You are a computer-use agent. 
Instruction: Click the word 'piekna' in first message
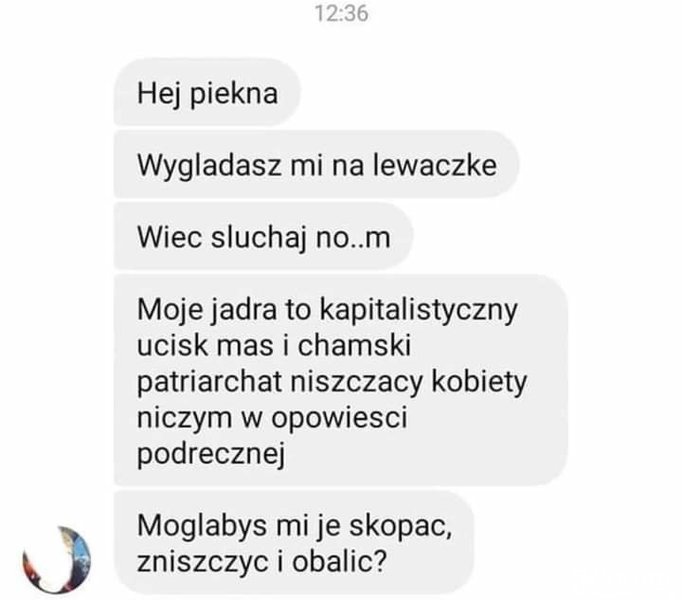(x=234, y=94)
